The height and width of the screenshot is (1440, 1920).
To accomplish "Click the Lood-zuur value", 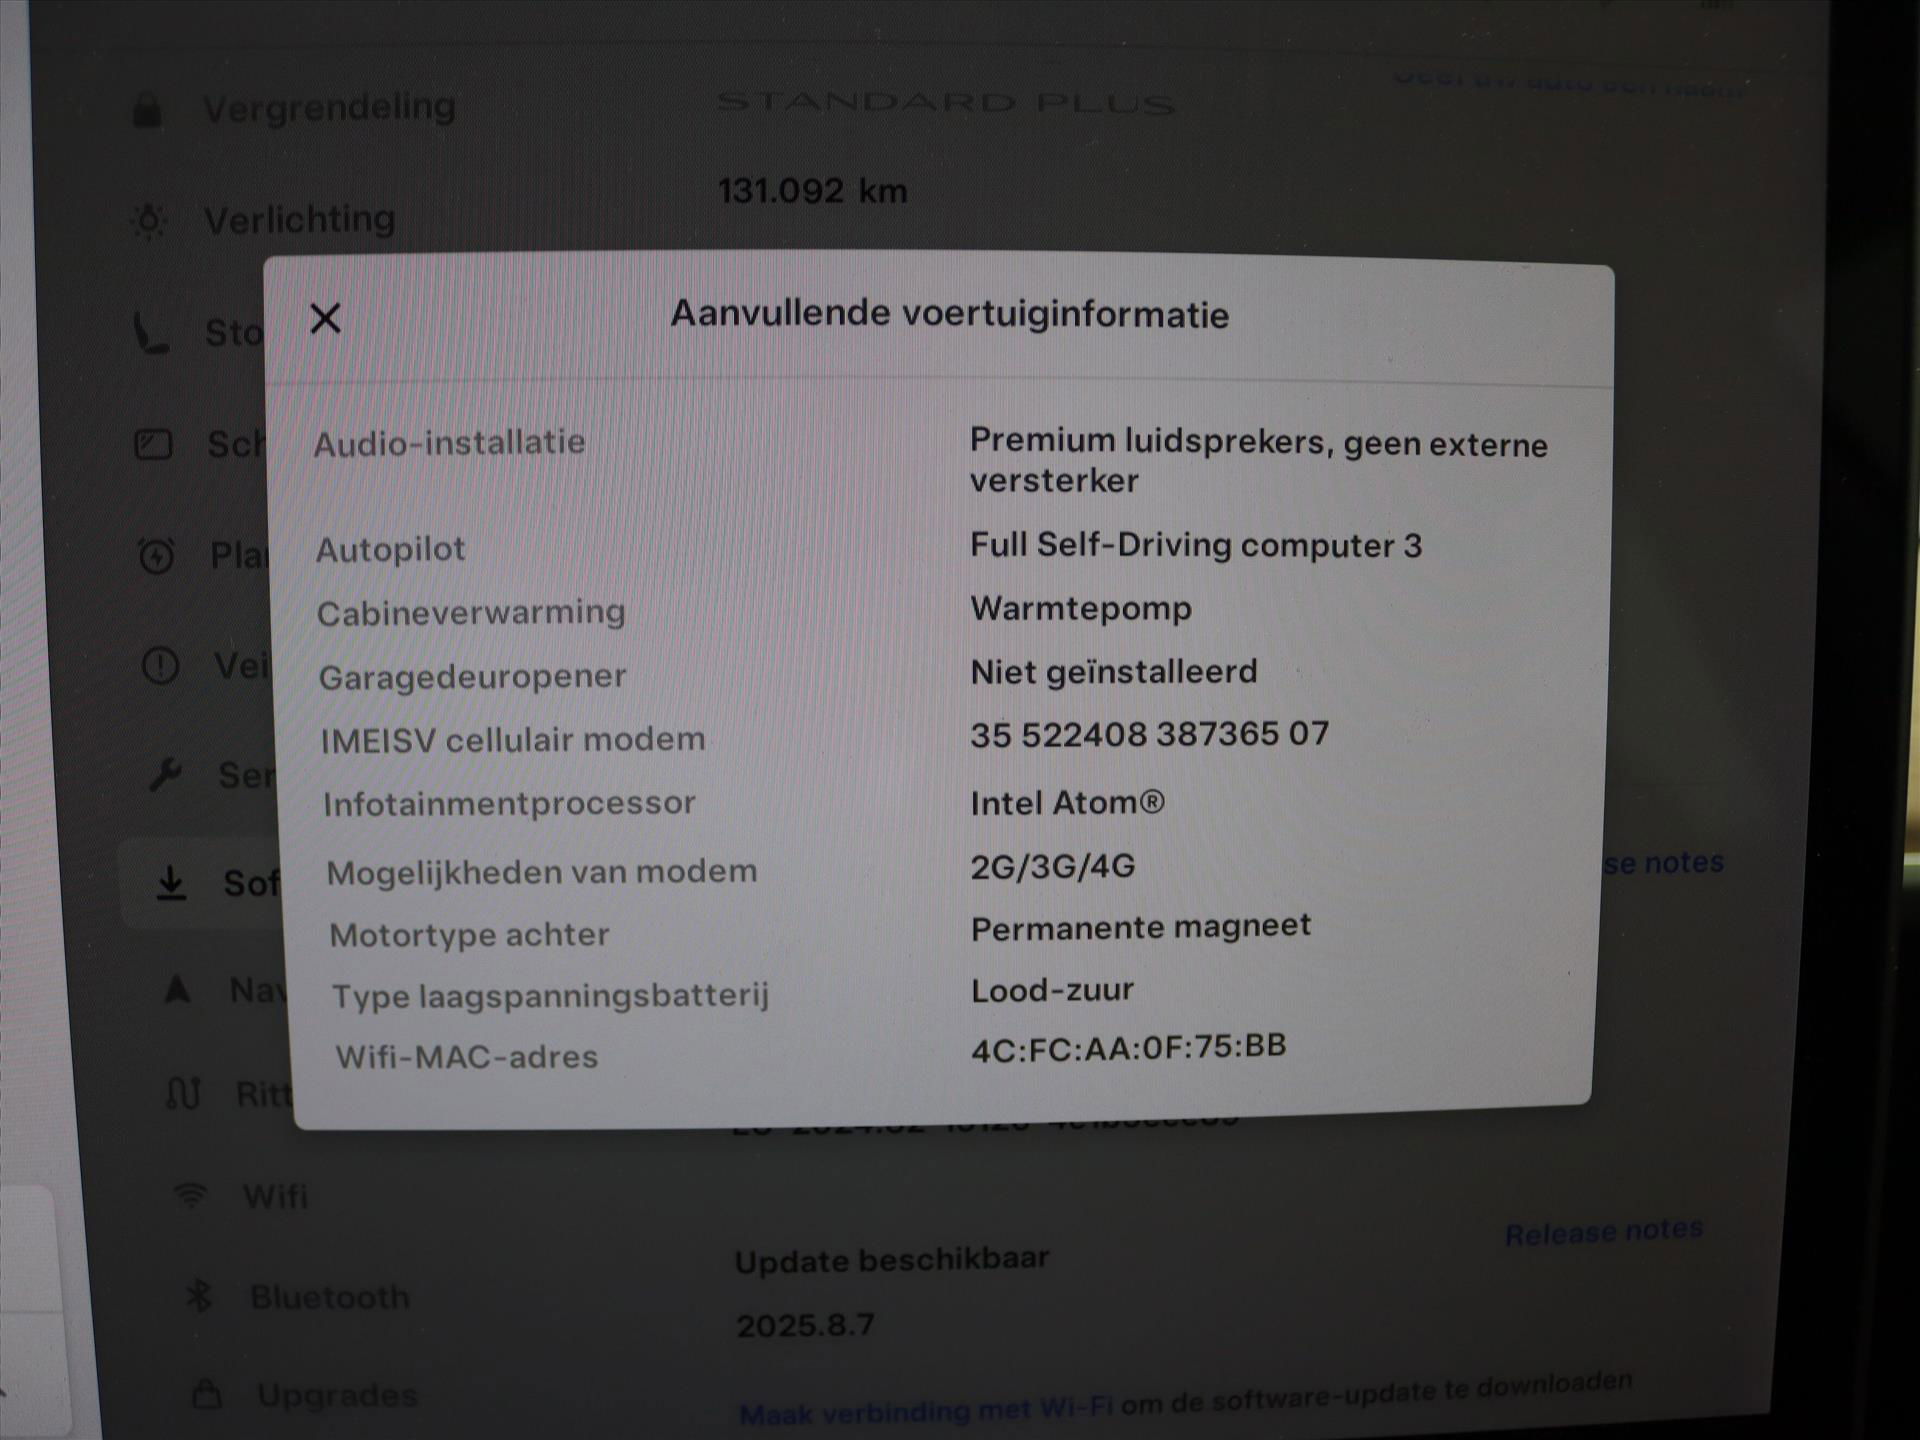I will tap(1052, 990).
